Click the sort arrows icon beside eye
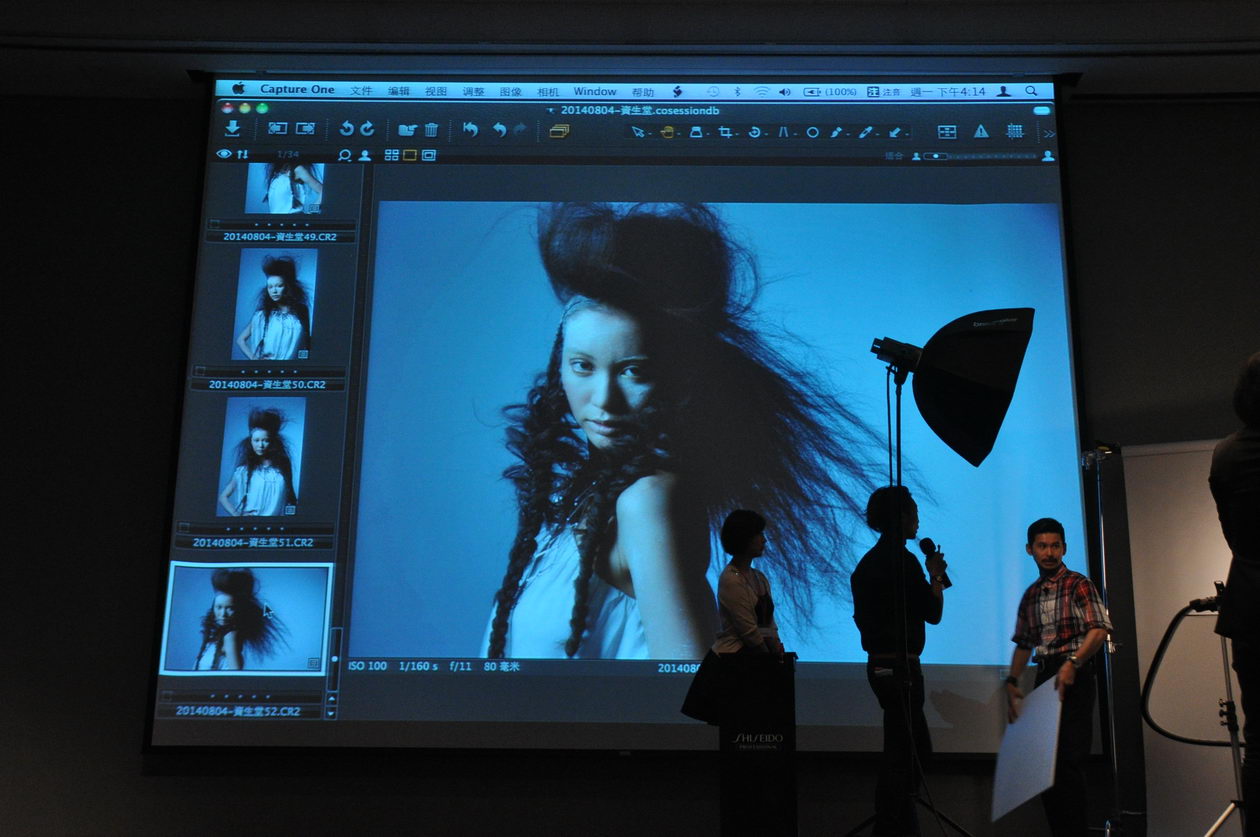The image size is (1260, 837). pos(243,154)
